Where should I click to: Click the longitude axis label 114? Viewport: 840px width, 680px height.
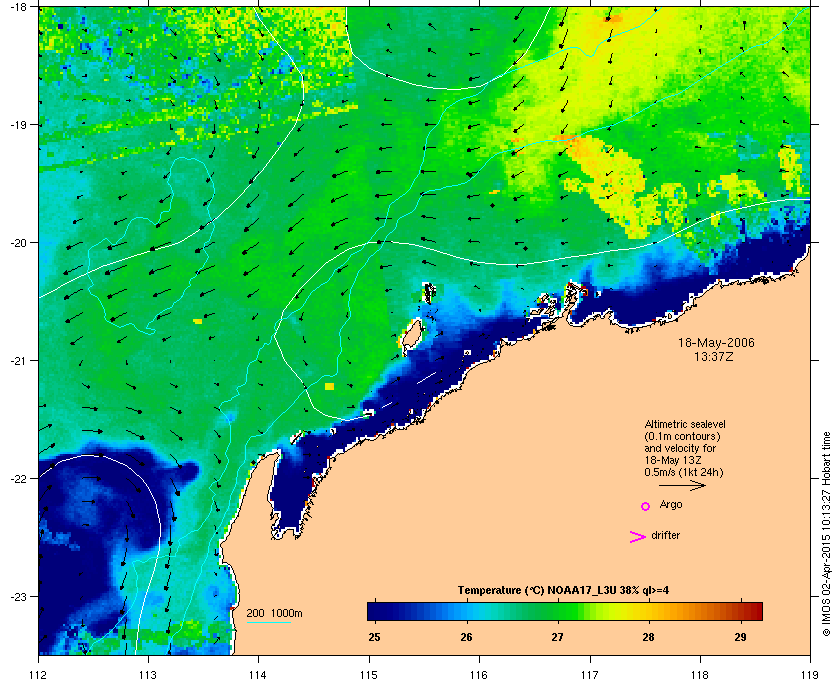258,675
